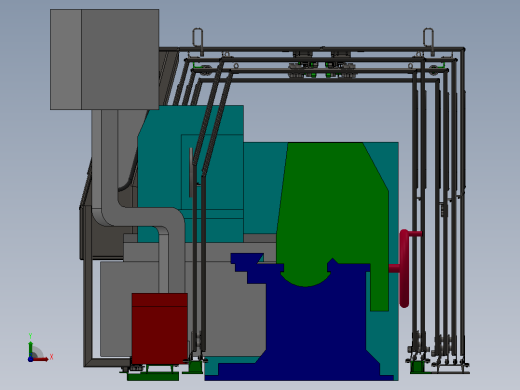The width and height of the screenshot is (520, 390).
Task: Select the left lifting hook on top frame
Action: 198,38
